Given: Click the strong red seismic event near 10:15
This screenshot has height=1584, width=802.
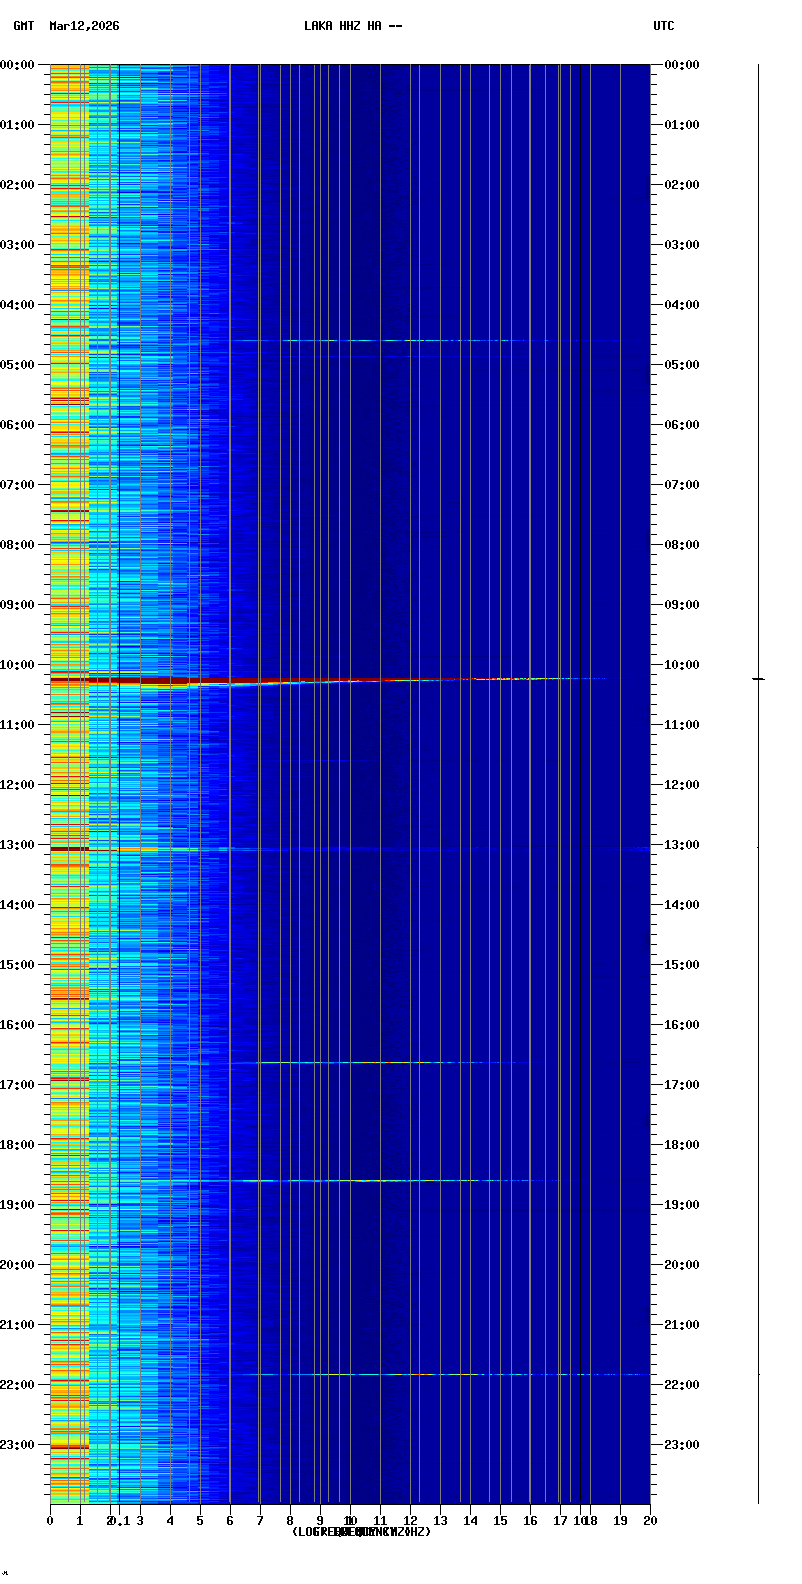Looking at the screenshot, I should [x=200, y=680].
